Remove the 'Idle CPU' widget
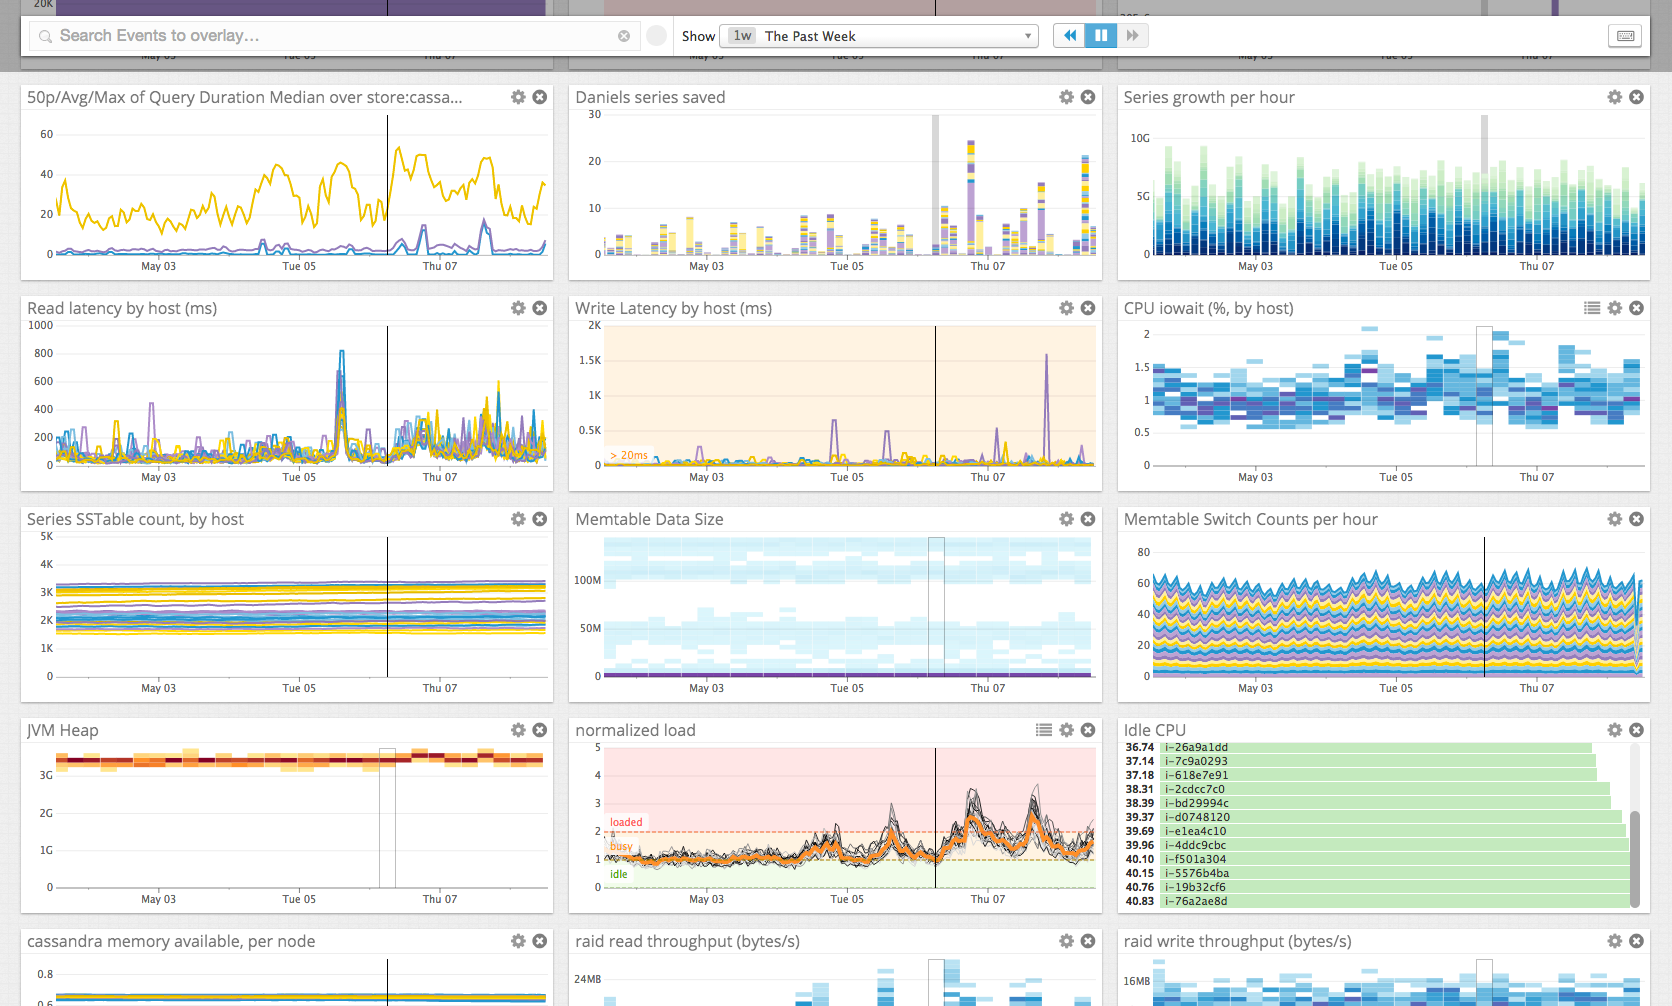Image resolution: width=1672 pixels, height=1006 pixels. 1637,730
